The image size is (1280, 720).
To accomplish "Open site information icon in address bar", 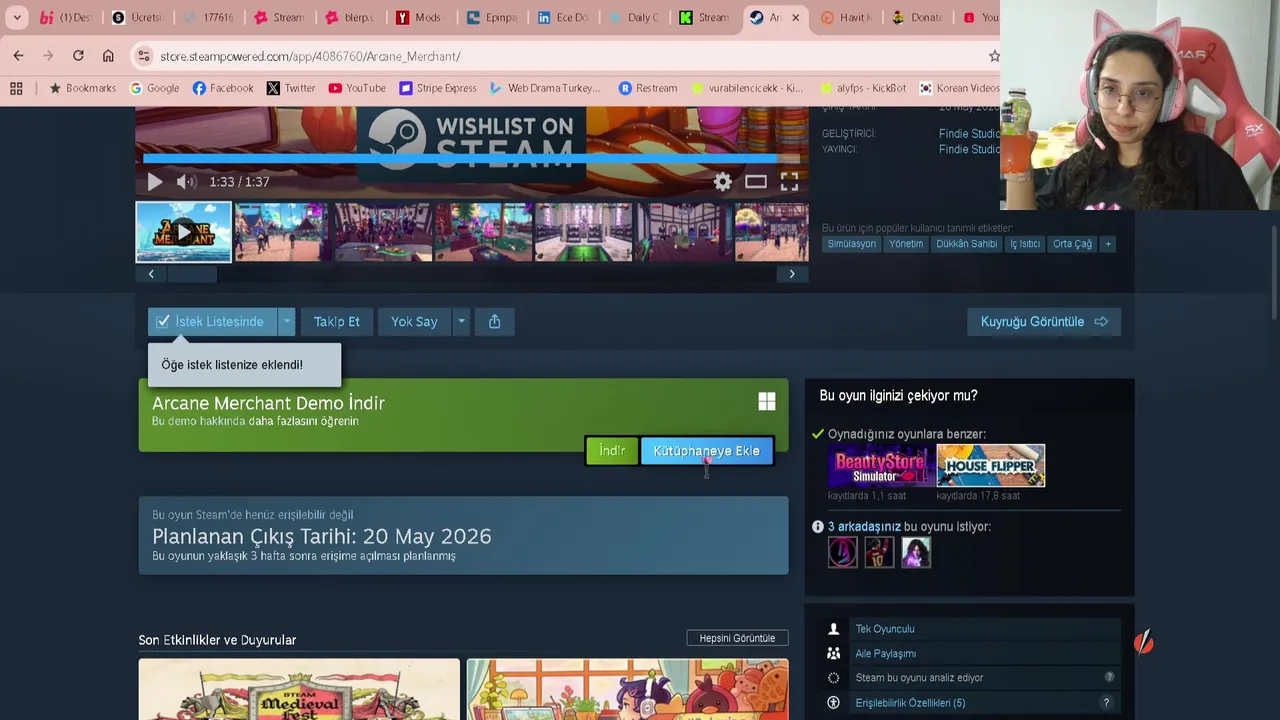I will pyautogui.click(x=143, y=56).
